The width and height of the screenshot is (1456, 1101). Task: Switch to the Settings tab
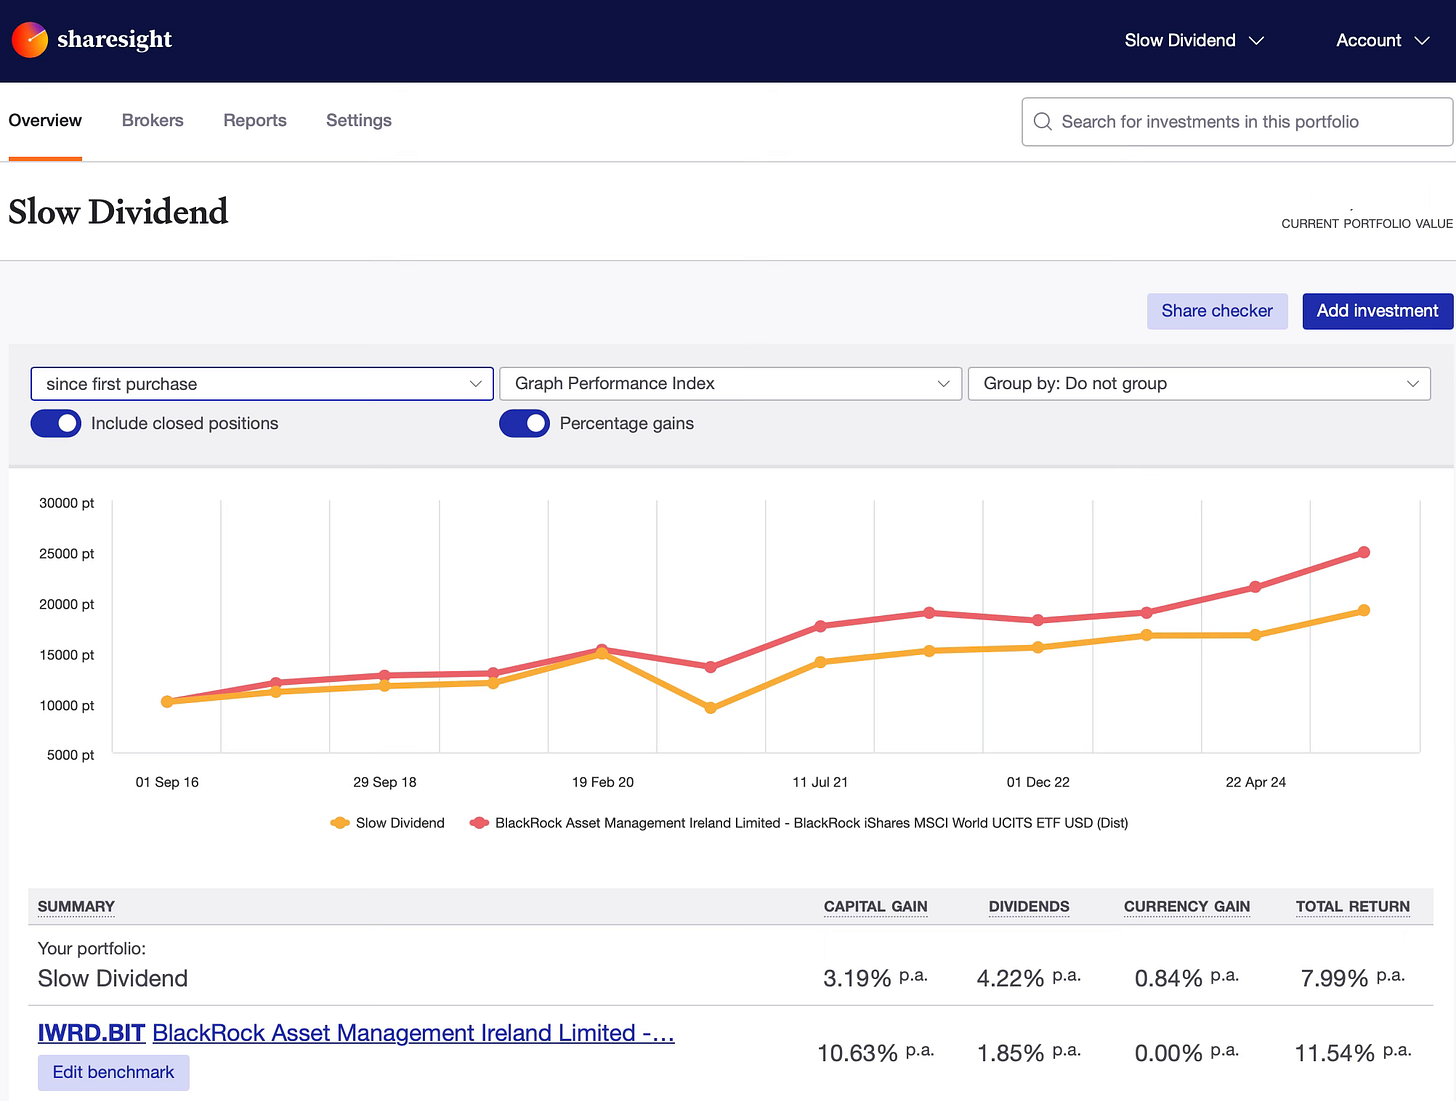(359, 121)
